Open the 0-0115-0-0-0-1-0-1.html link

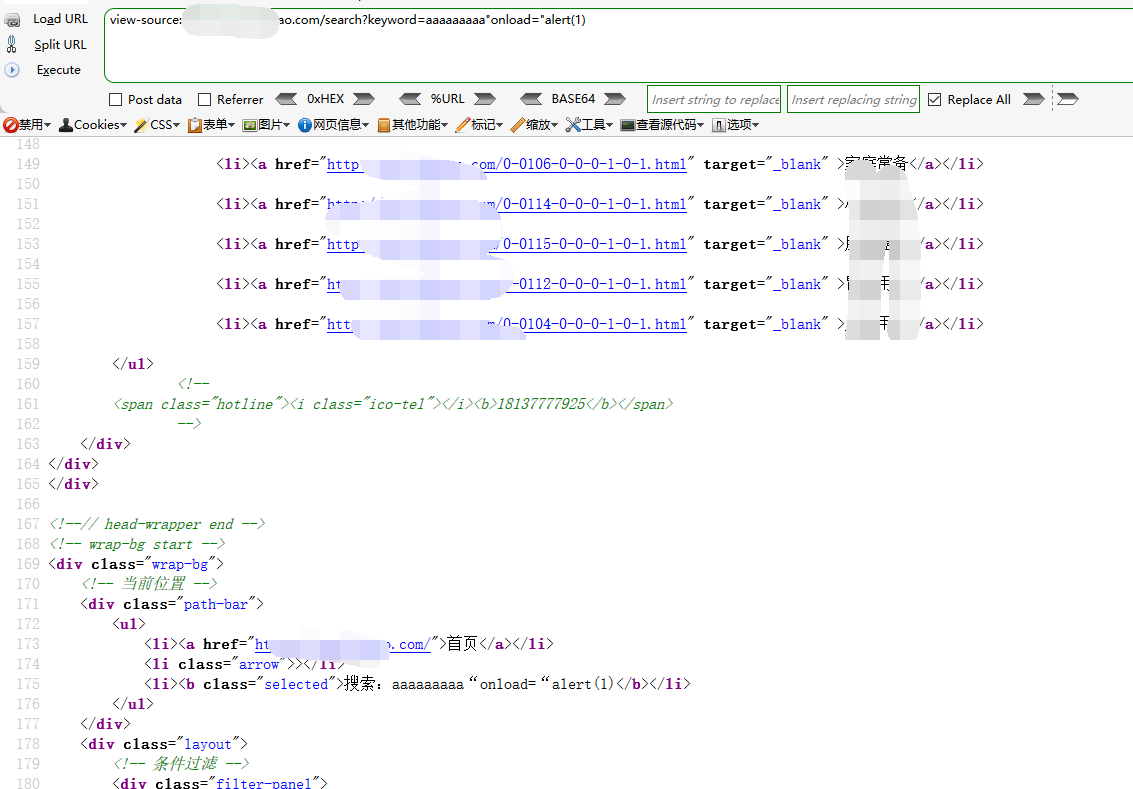507,244
